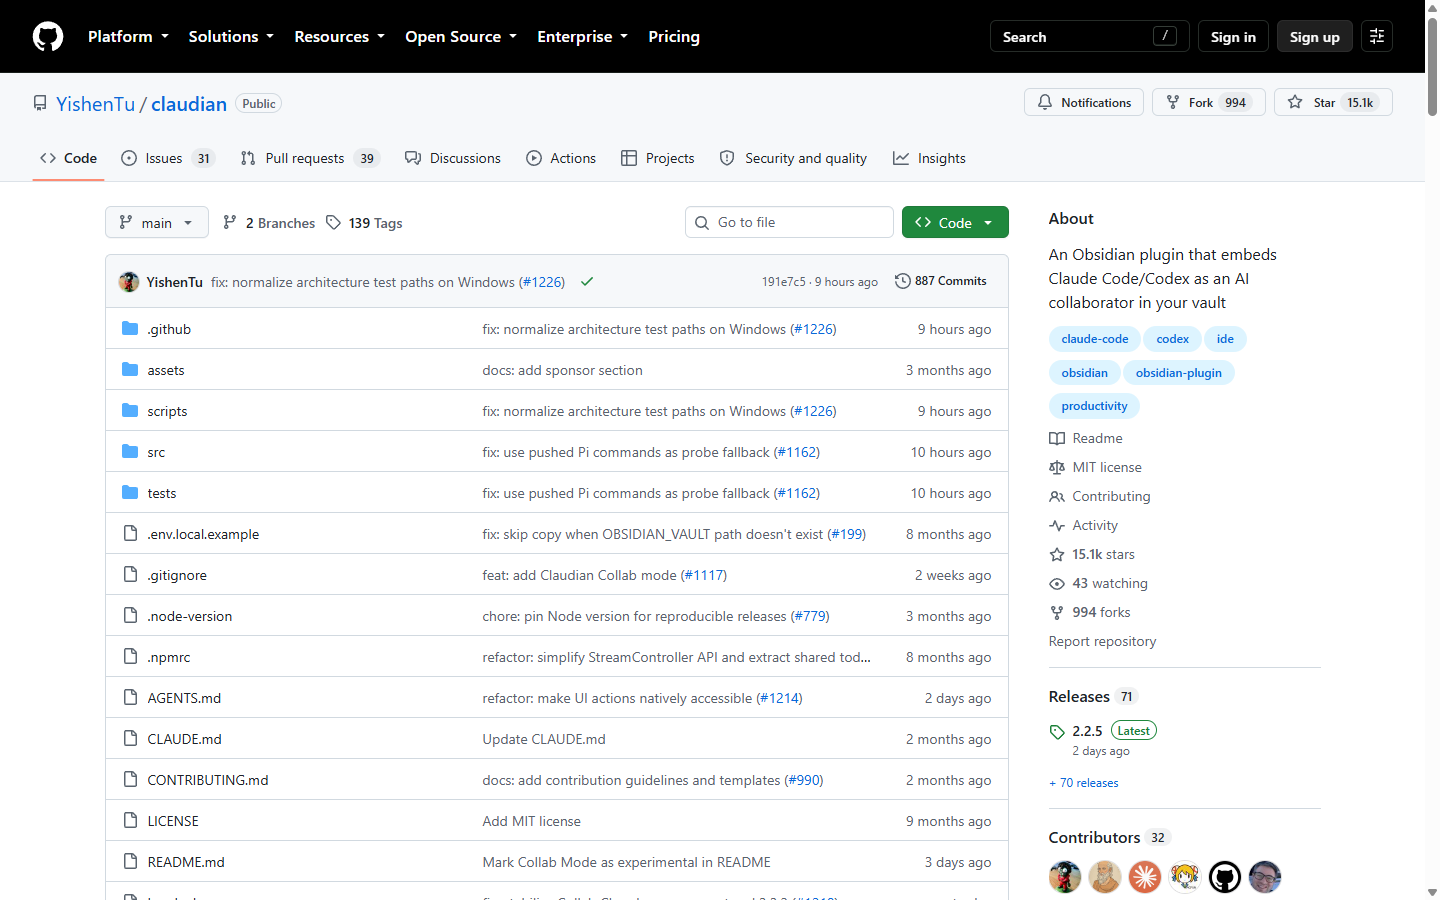
Task: Click the scripts folder icon
Action: coord(130,410)
